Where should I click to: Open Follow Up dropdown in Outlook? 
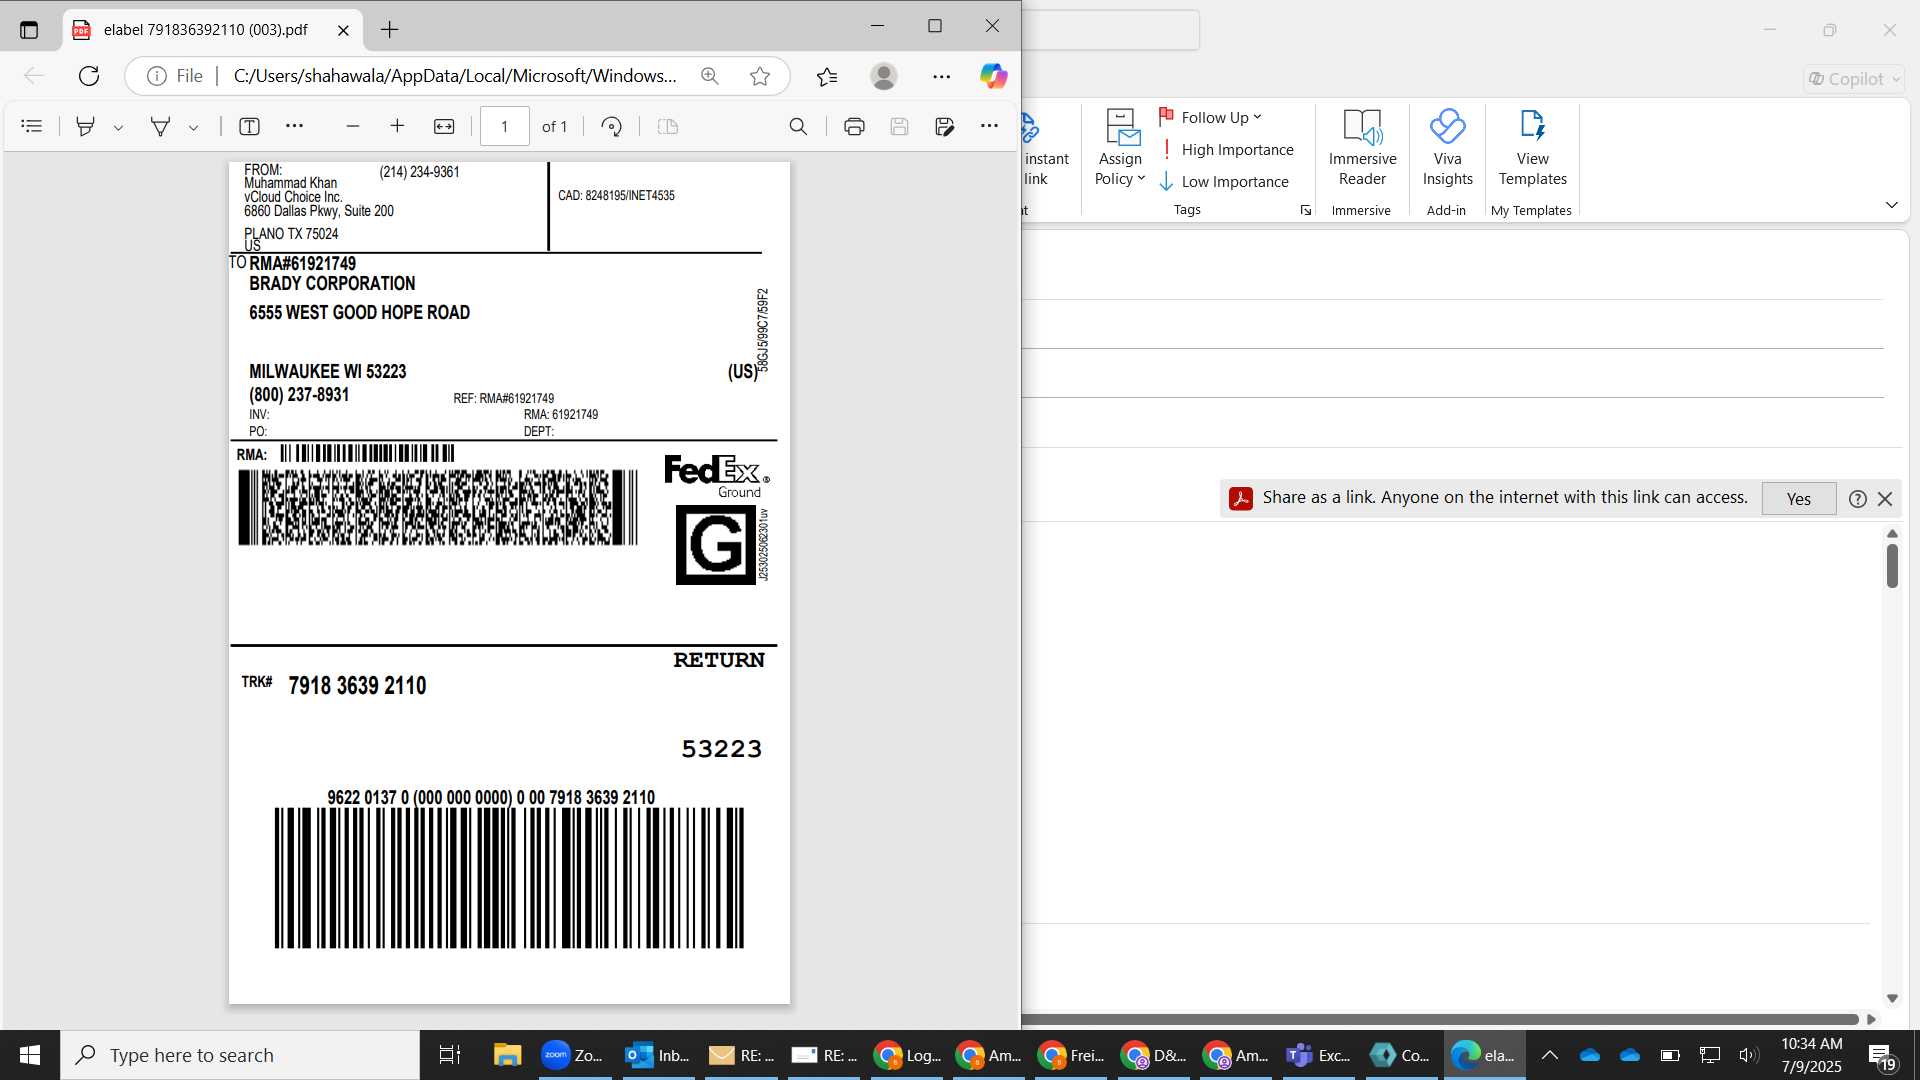[x=1211, y=117]
